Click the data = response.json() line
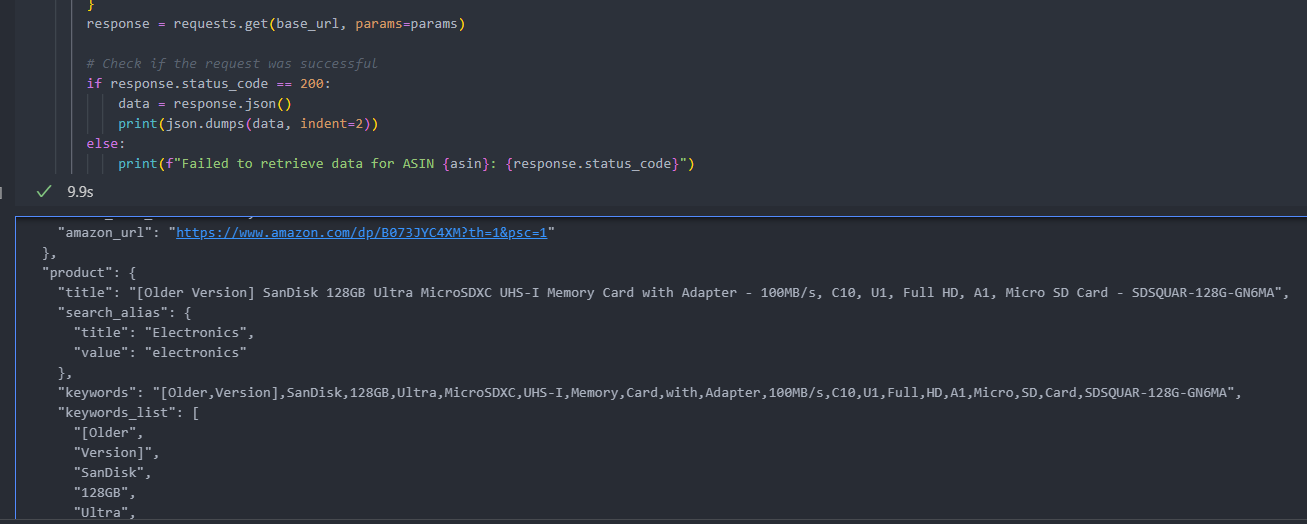1307x524 pixels. [x=204, y=104]
